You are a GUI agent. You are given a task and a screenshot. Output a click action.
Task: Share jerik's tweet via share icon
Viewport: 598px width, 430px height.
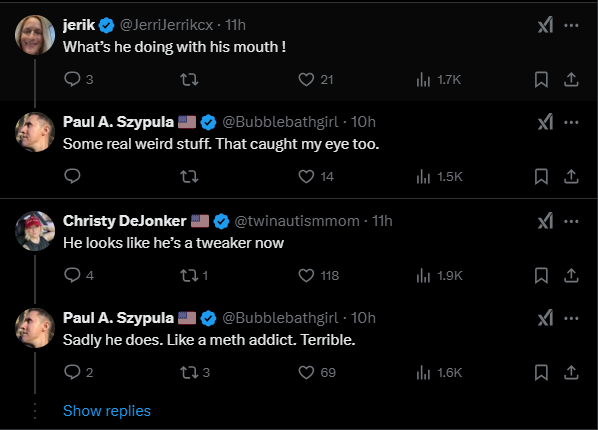point(571,79)
